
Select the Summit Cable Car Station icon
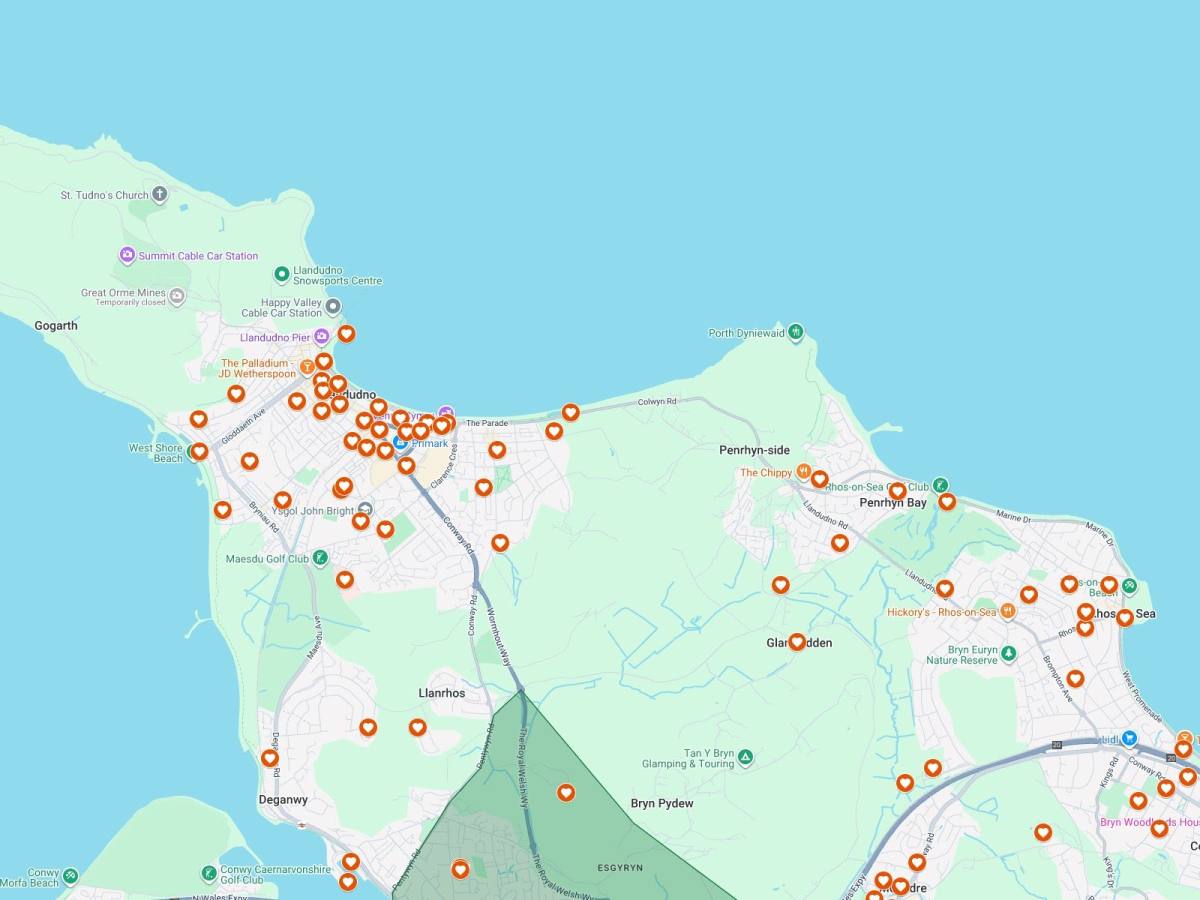pyautogui.click(x=127, y=256)
